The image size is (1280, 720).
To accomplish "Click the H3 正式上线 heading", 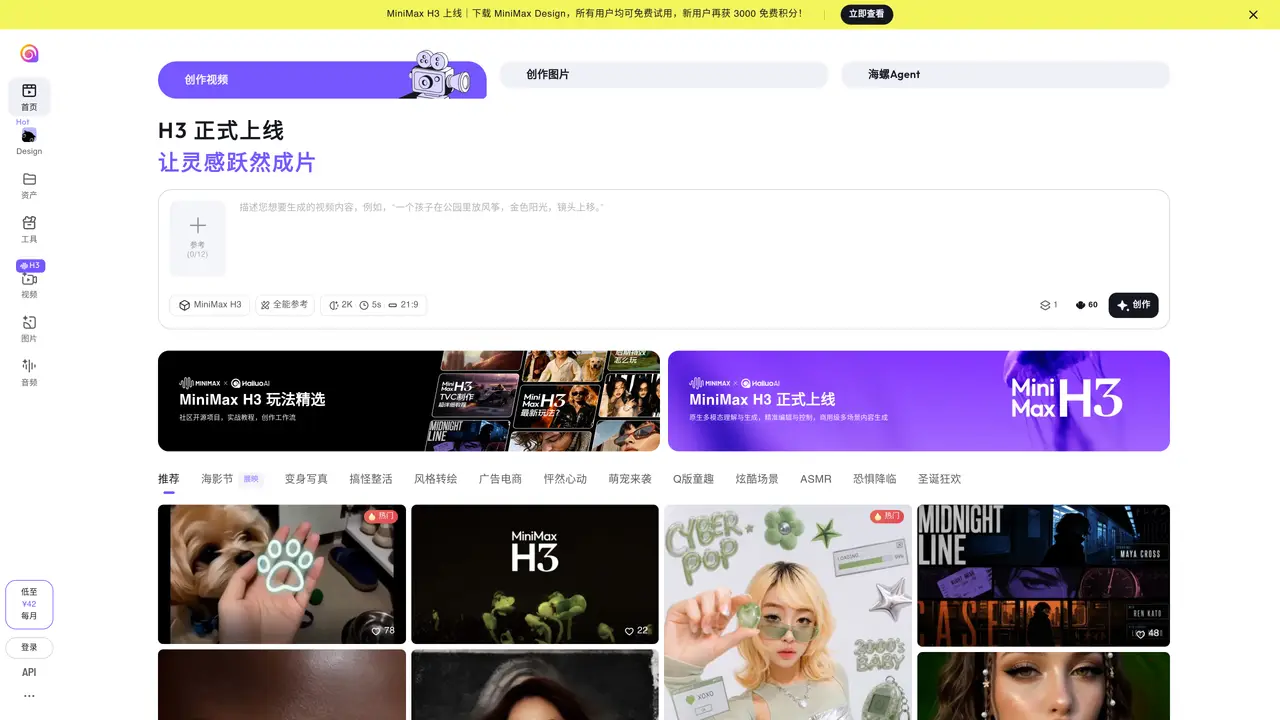I will click(x=221, y=131).
